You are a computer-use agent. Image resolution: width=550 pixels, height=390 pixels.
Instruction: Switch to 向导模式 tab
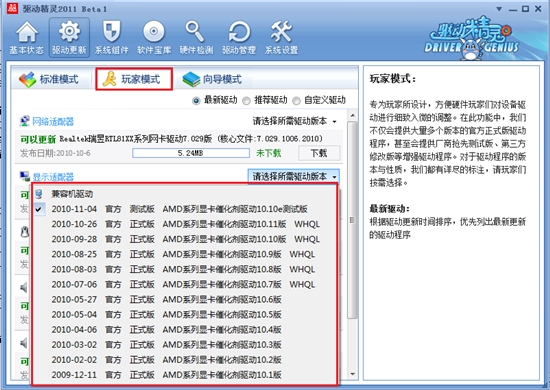coord(213,79)
